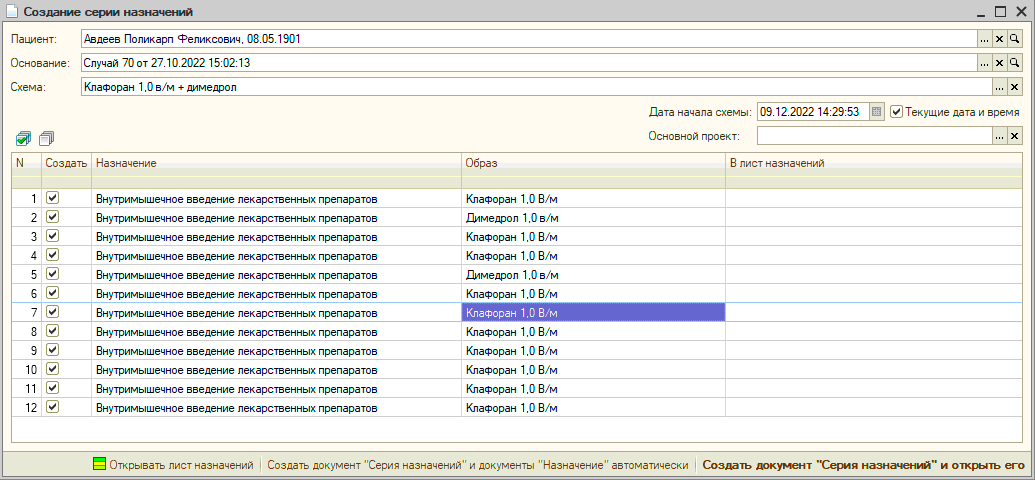Toggle Текущие дата и время checkbox
This screenshot has width=1035, height=480.
(897, 112)
